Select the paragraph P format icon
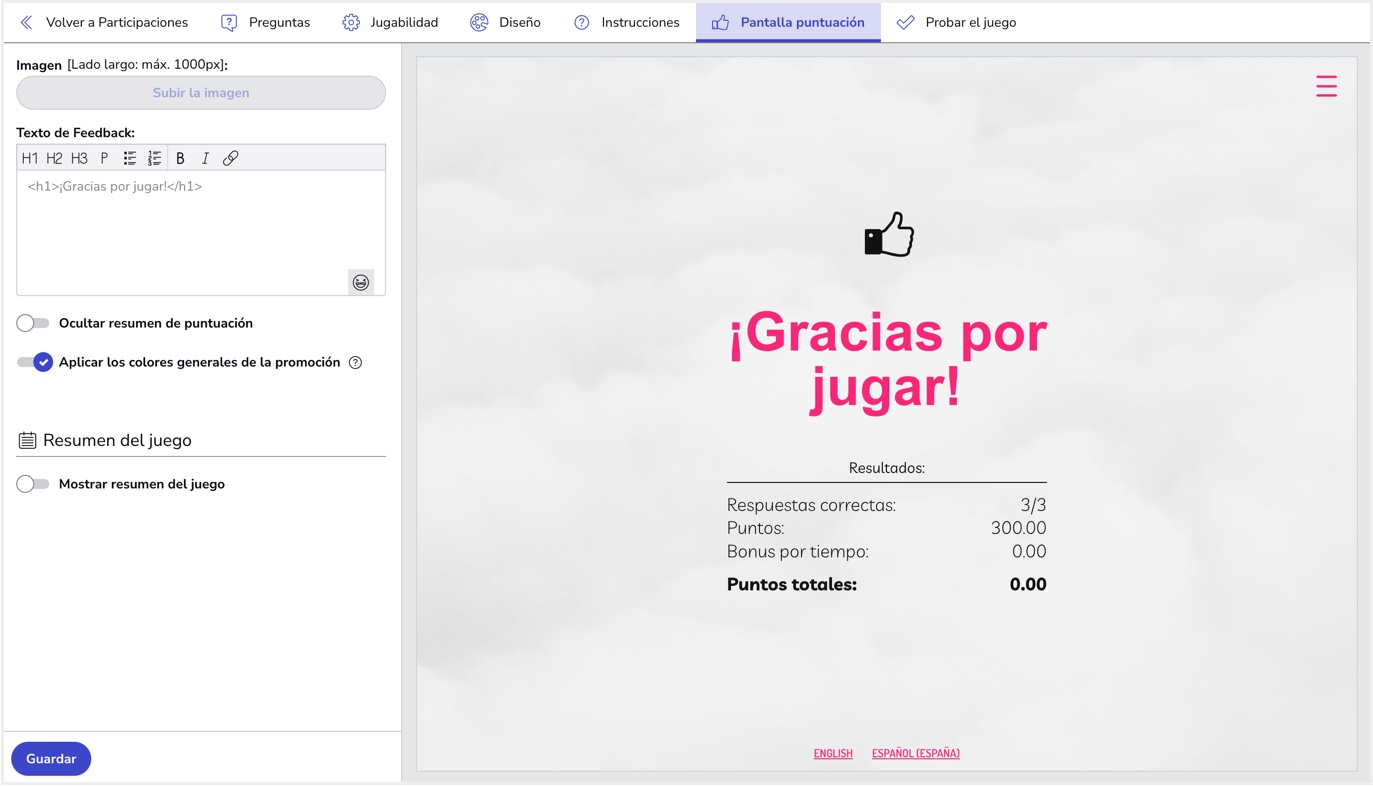1373x786 pixels. coord(104,158)
